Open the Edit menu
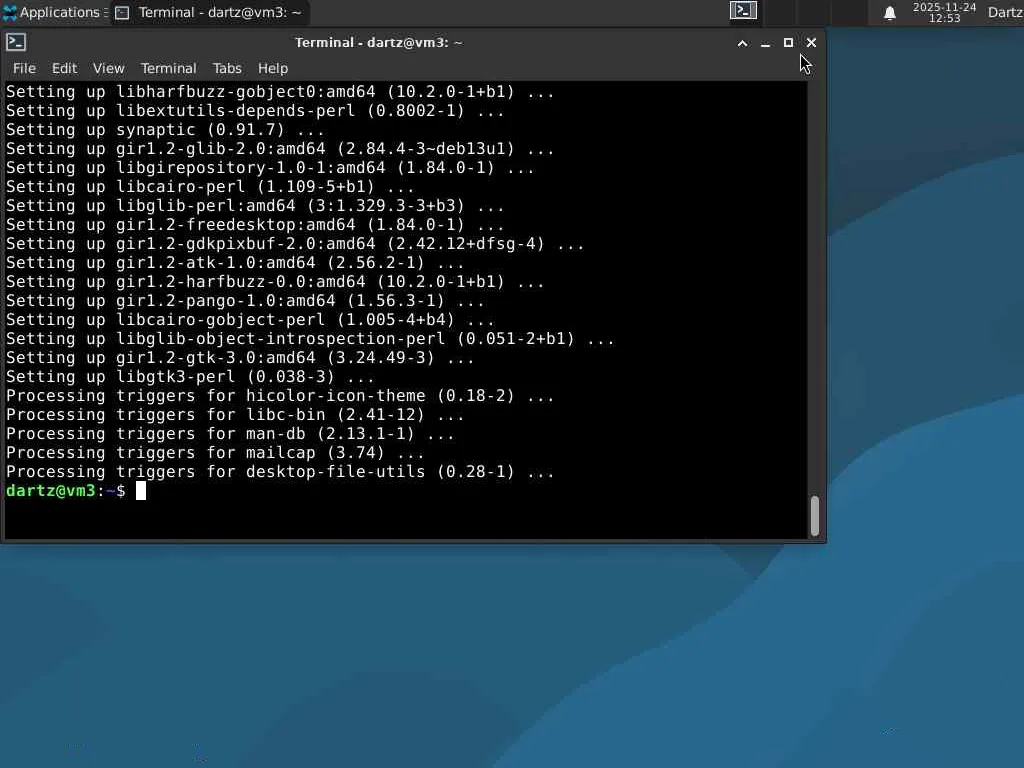Image resolution: width=1024 pixels, height=768 pixels. 64,68
